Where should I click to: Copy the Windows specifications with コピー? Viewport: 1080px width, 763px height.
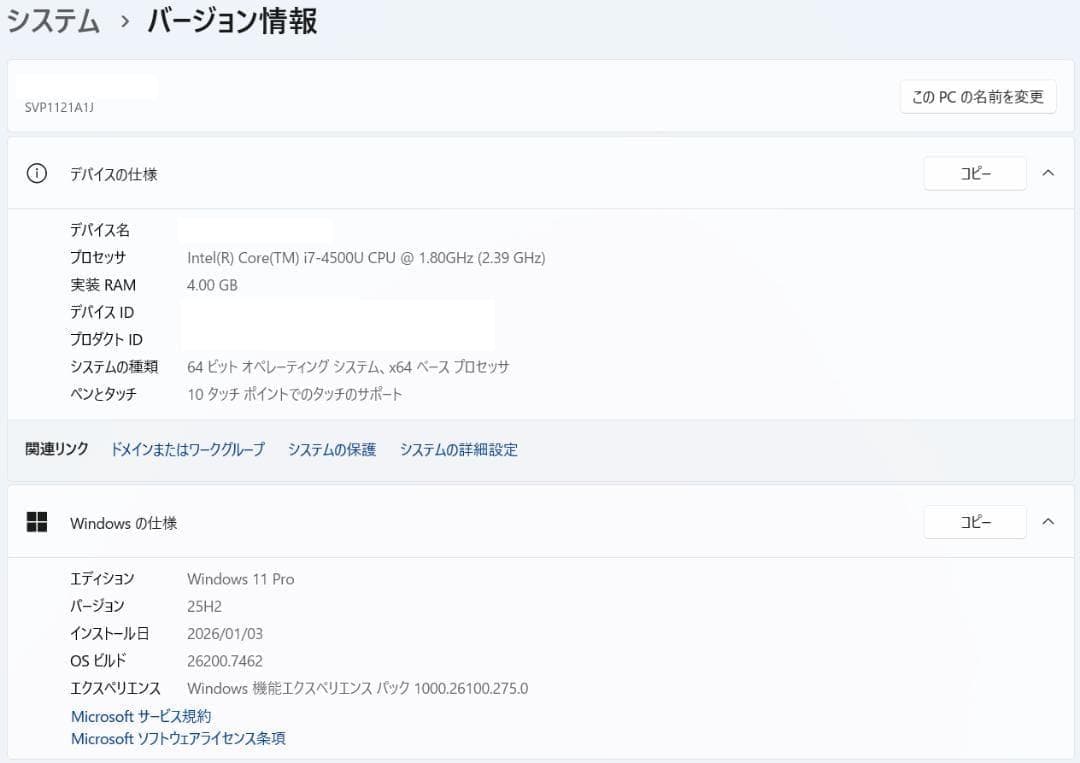[x=974, y=521]
